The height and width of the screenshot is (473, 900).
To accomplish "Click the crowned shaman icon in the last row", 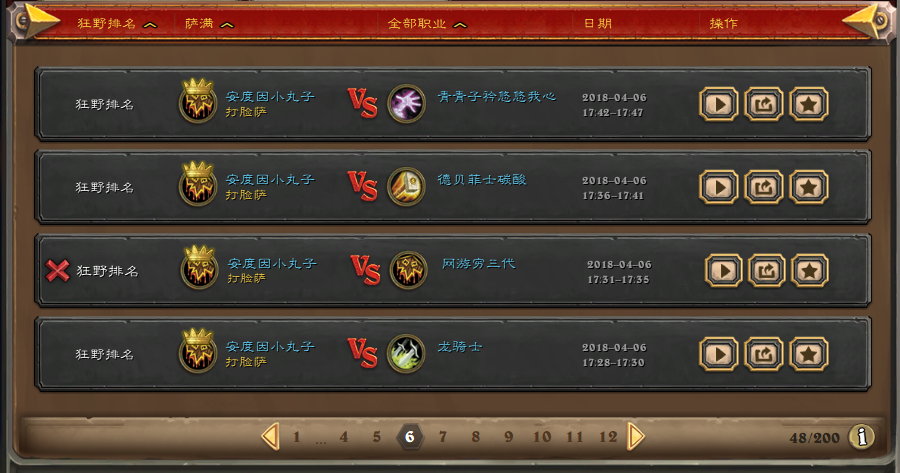I will point(198,351).
